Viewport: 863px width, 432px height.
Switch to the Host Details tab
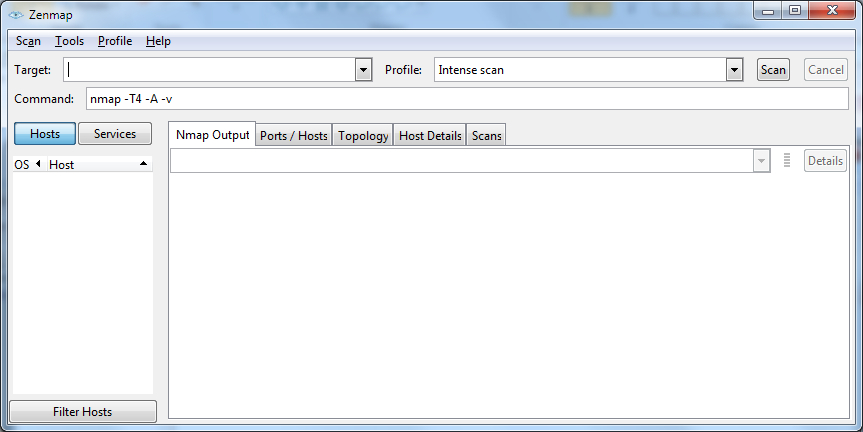pos(430,136)
